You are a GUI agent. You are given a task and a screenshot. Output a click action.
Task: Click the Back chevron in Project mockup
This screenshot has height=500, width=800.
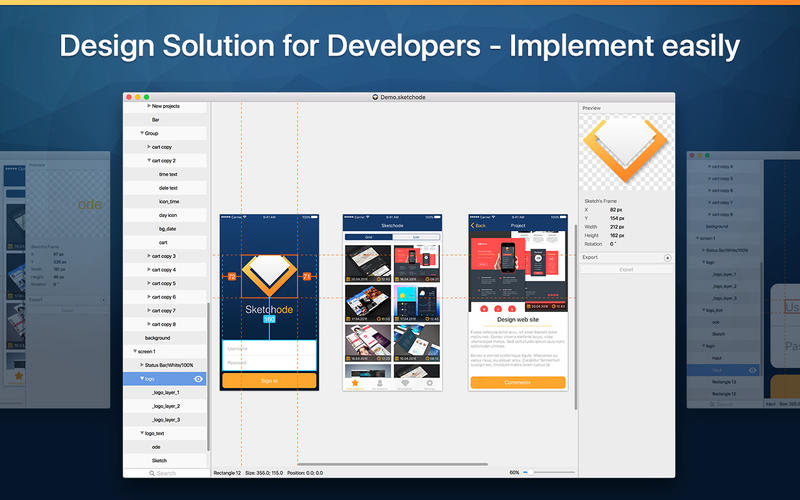(x=473, y=225)
